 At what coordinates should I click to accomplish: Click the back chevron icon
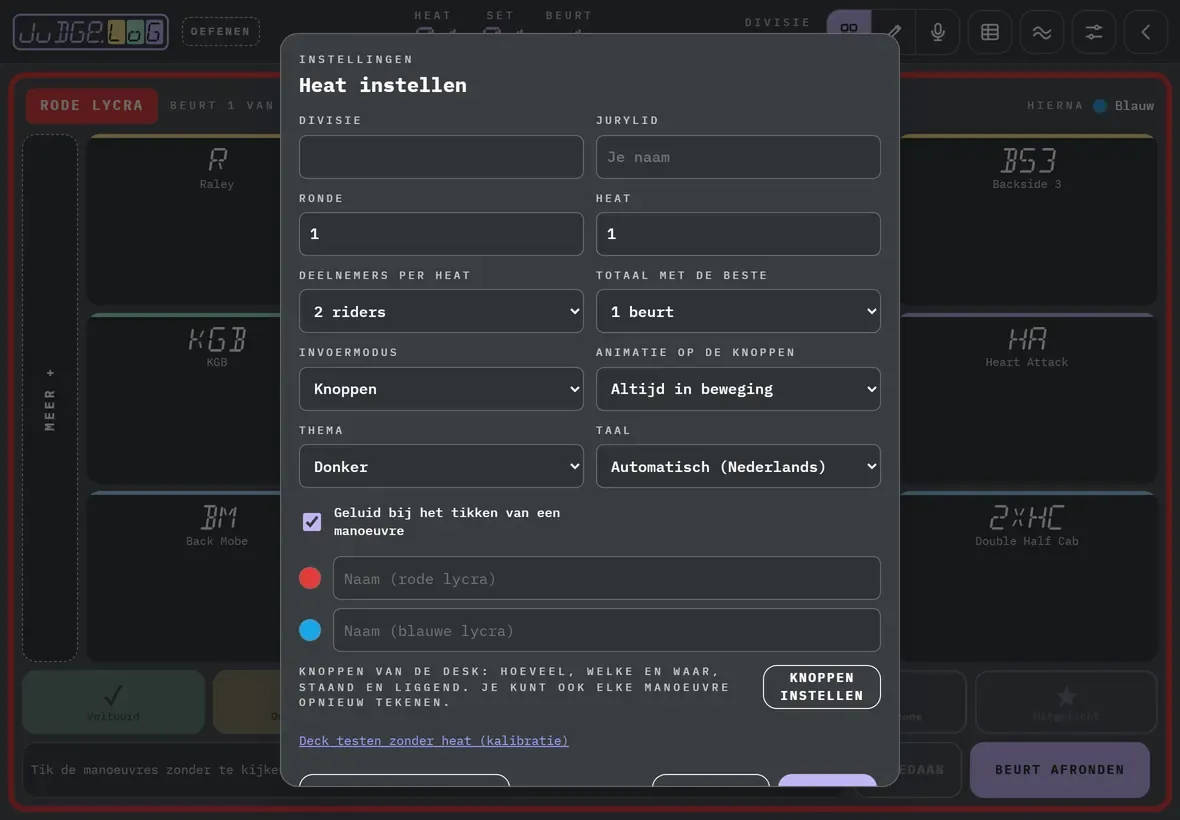click(1145, 32)
